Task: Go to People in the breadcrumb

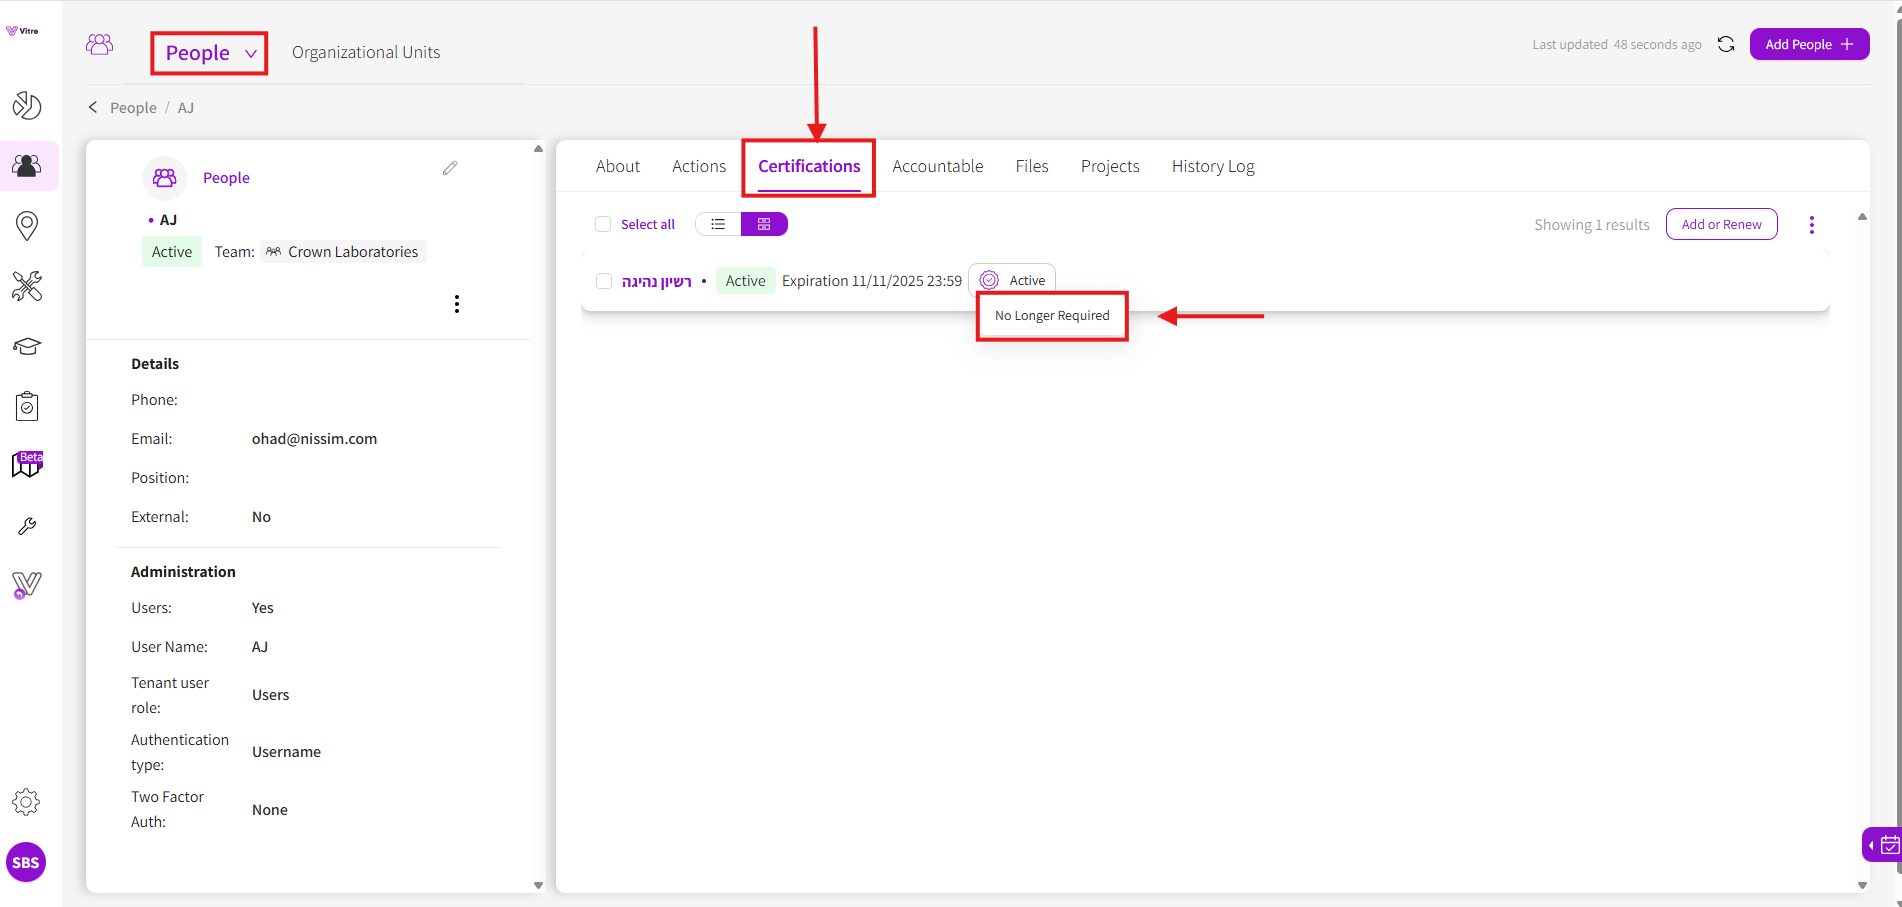Action: pos(133,107)
